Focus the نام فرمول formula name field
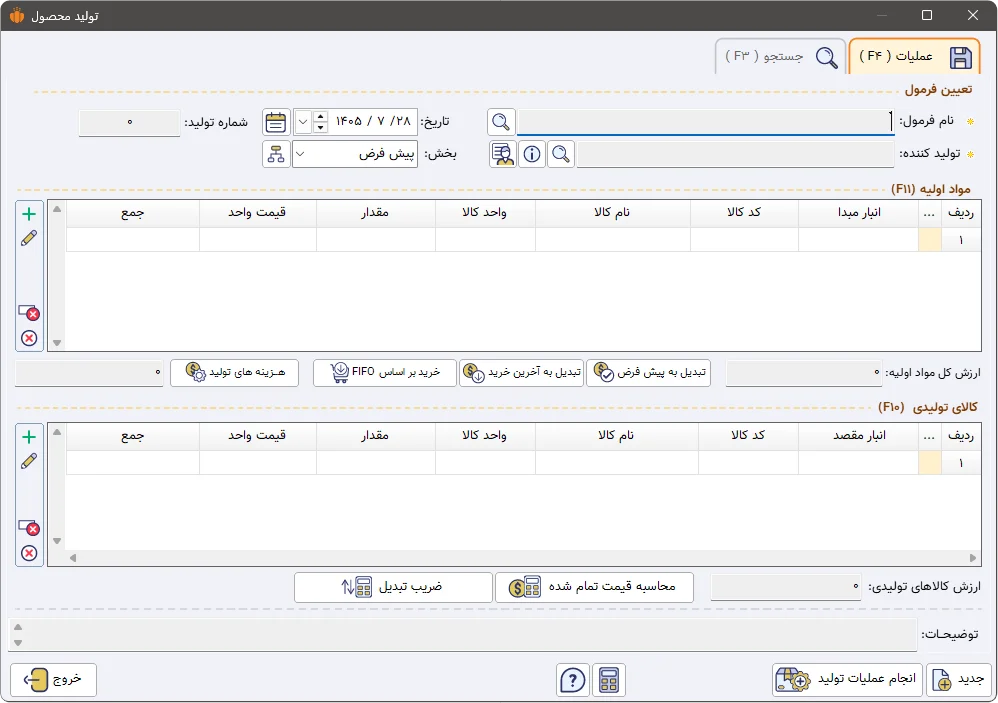This screenshot has height=703, width=998. point(706,122)
